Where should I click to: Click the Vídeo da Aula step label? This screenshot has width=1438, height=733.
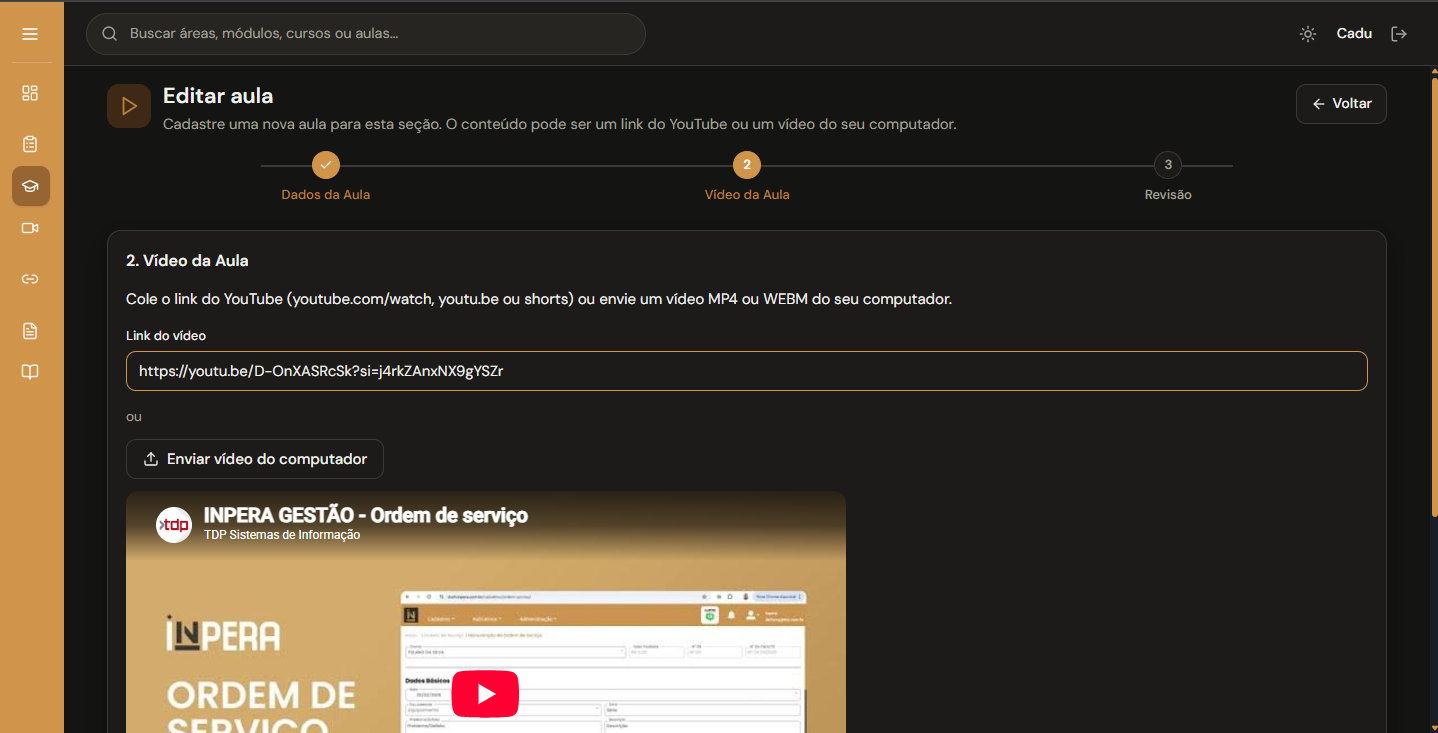(x=747, y=195)
